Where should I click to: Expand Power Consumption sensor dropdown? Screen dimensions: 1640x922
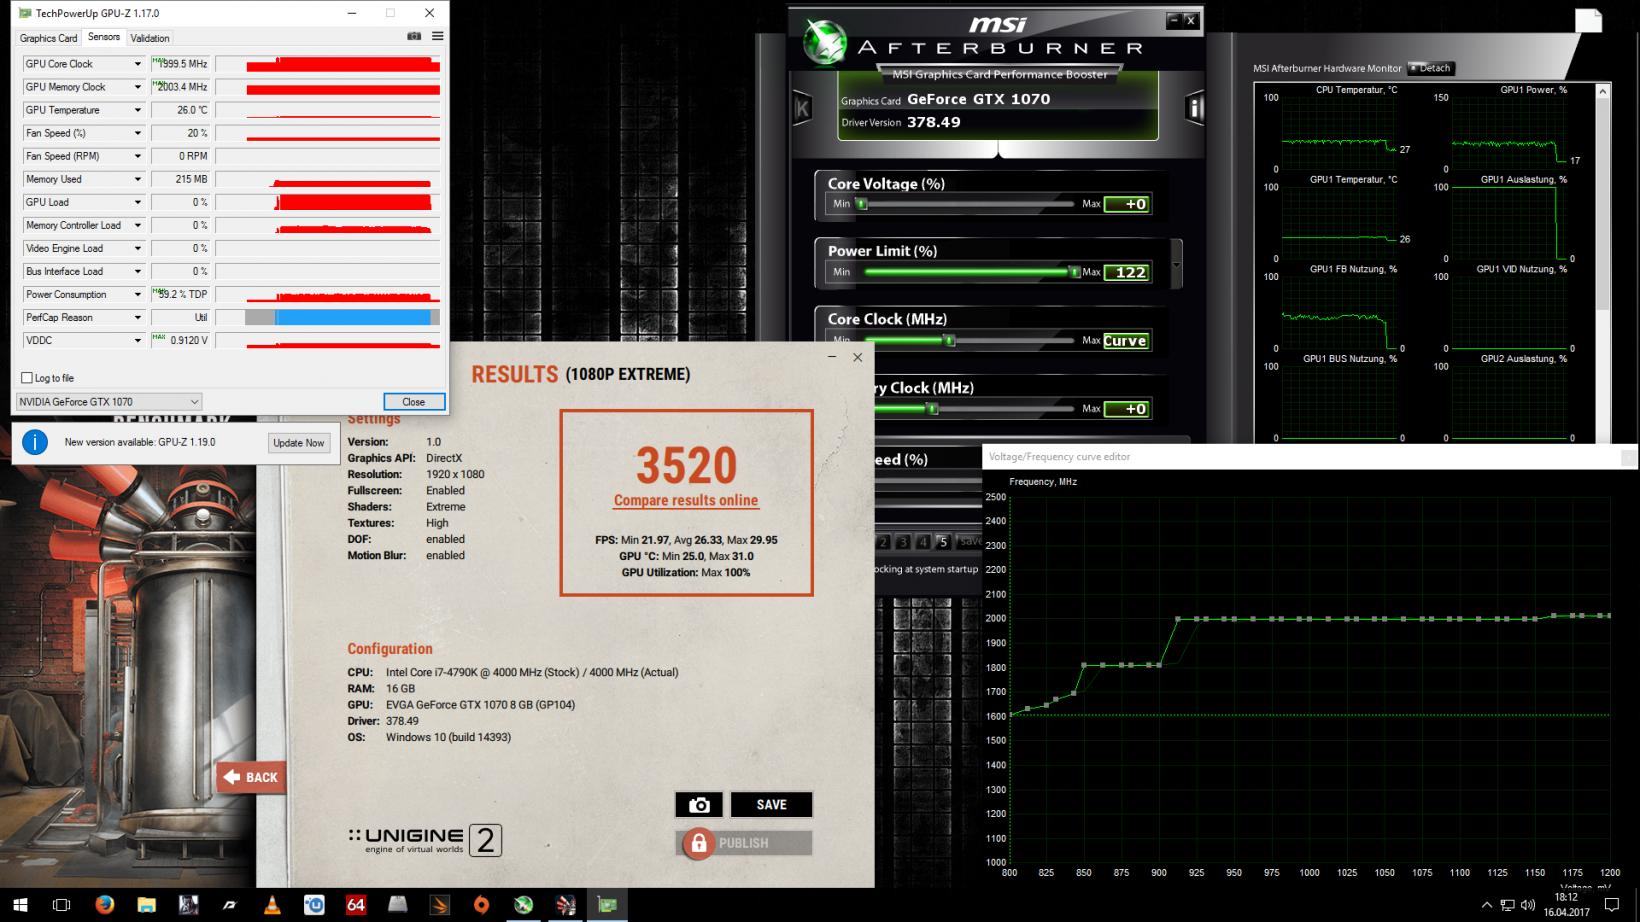point(138,294)
